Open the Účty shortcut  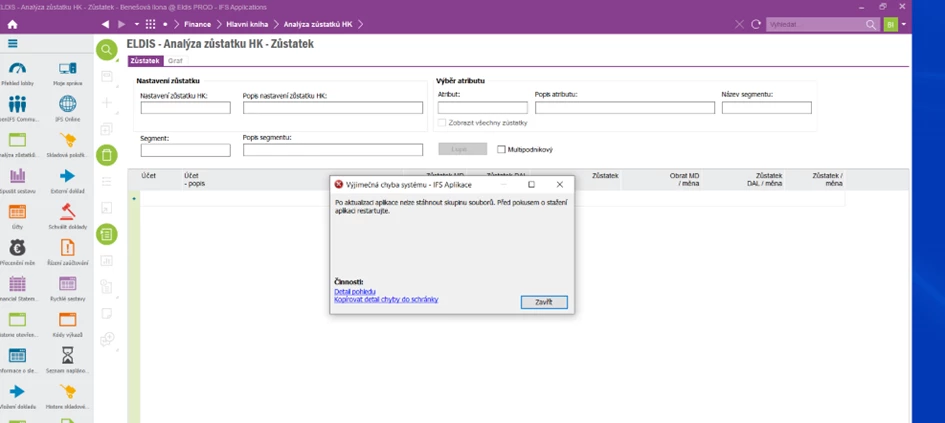[17, 216]
